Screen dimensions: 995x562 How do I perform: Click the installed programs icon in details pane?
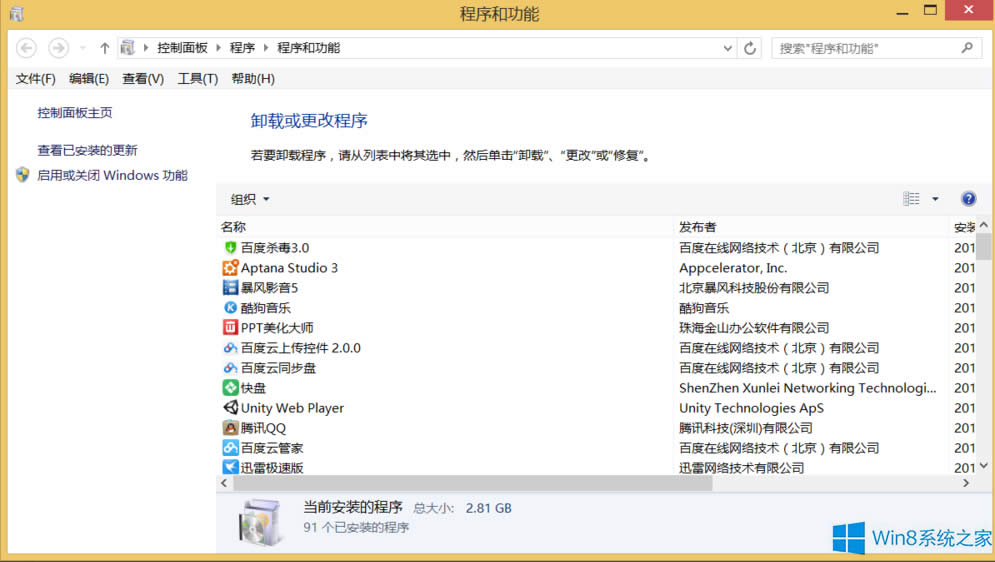click(x=260, y=522)
